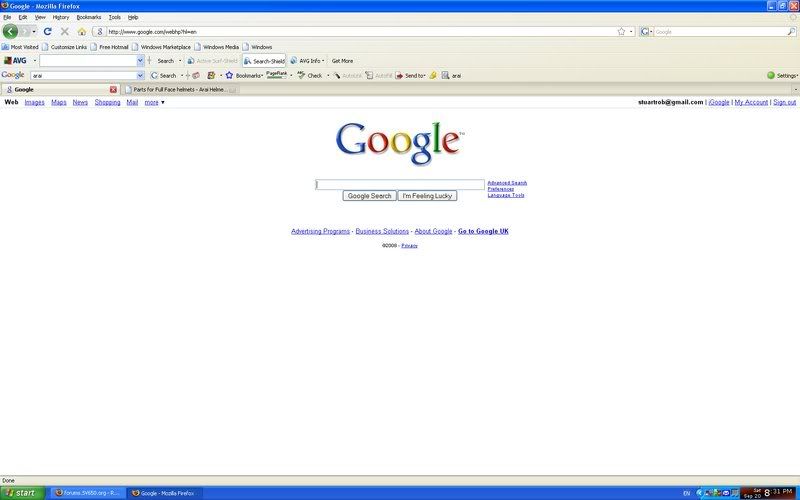Open the Customize Links bookmark
The width and height of the screenshot is (800, 500).
pos(64,47)
